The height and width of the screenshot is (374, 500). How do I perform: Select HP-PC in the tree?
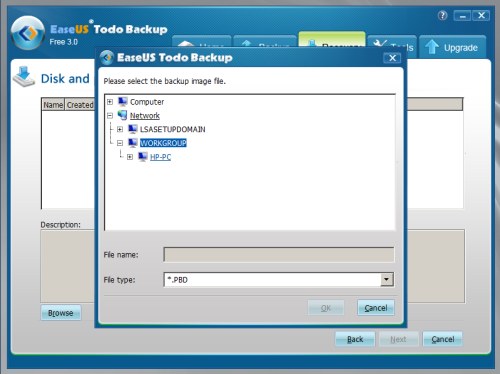coord(160,157)
